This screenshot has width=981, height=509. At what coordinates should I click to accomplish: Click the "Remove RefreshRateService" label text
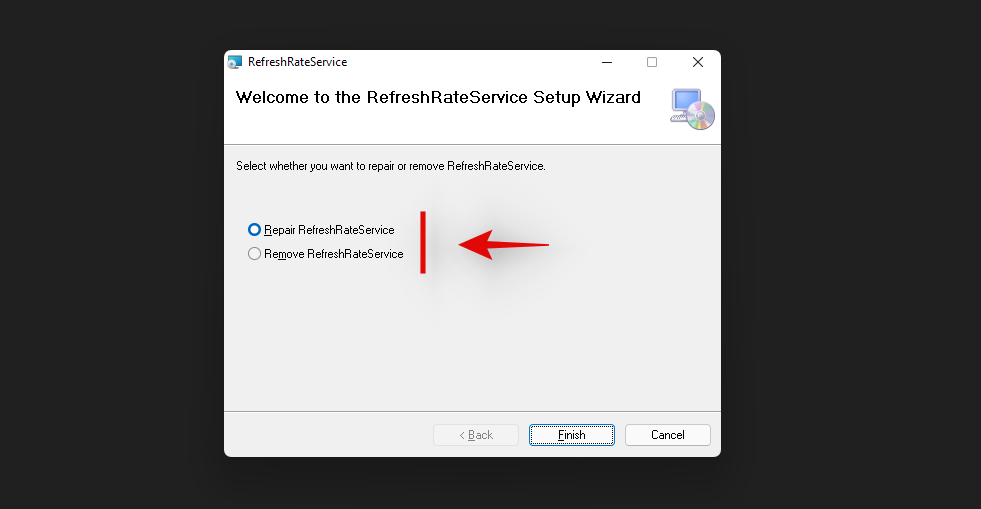click(x=334, y=254)
